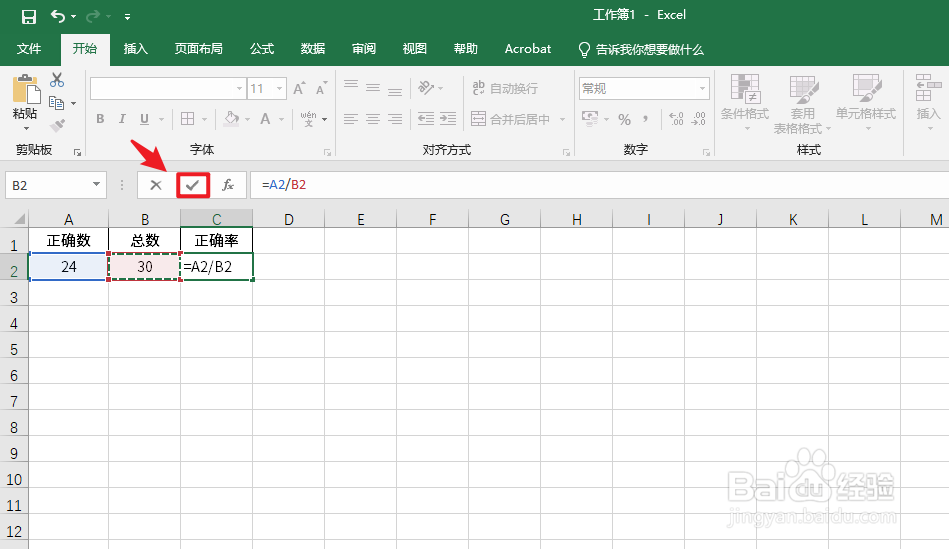Open the 字体 group dialog launcher
949x549 pixels.
tap(327, 153)
